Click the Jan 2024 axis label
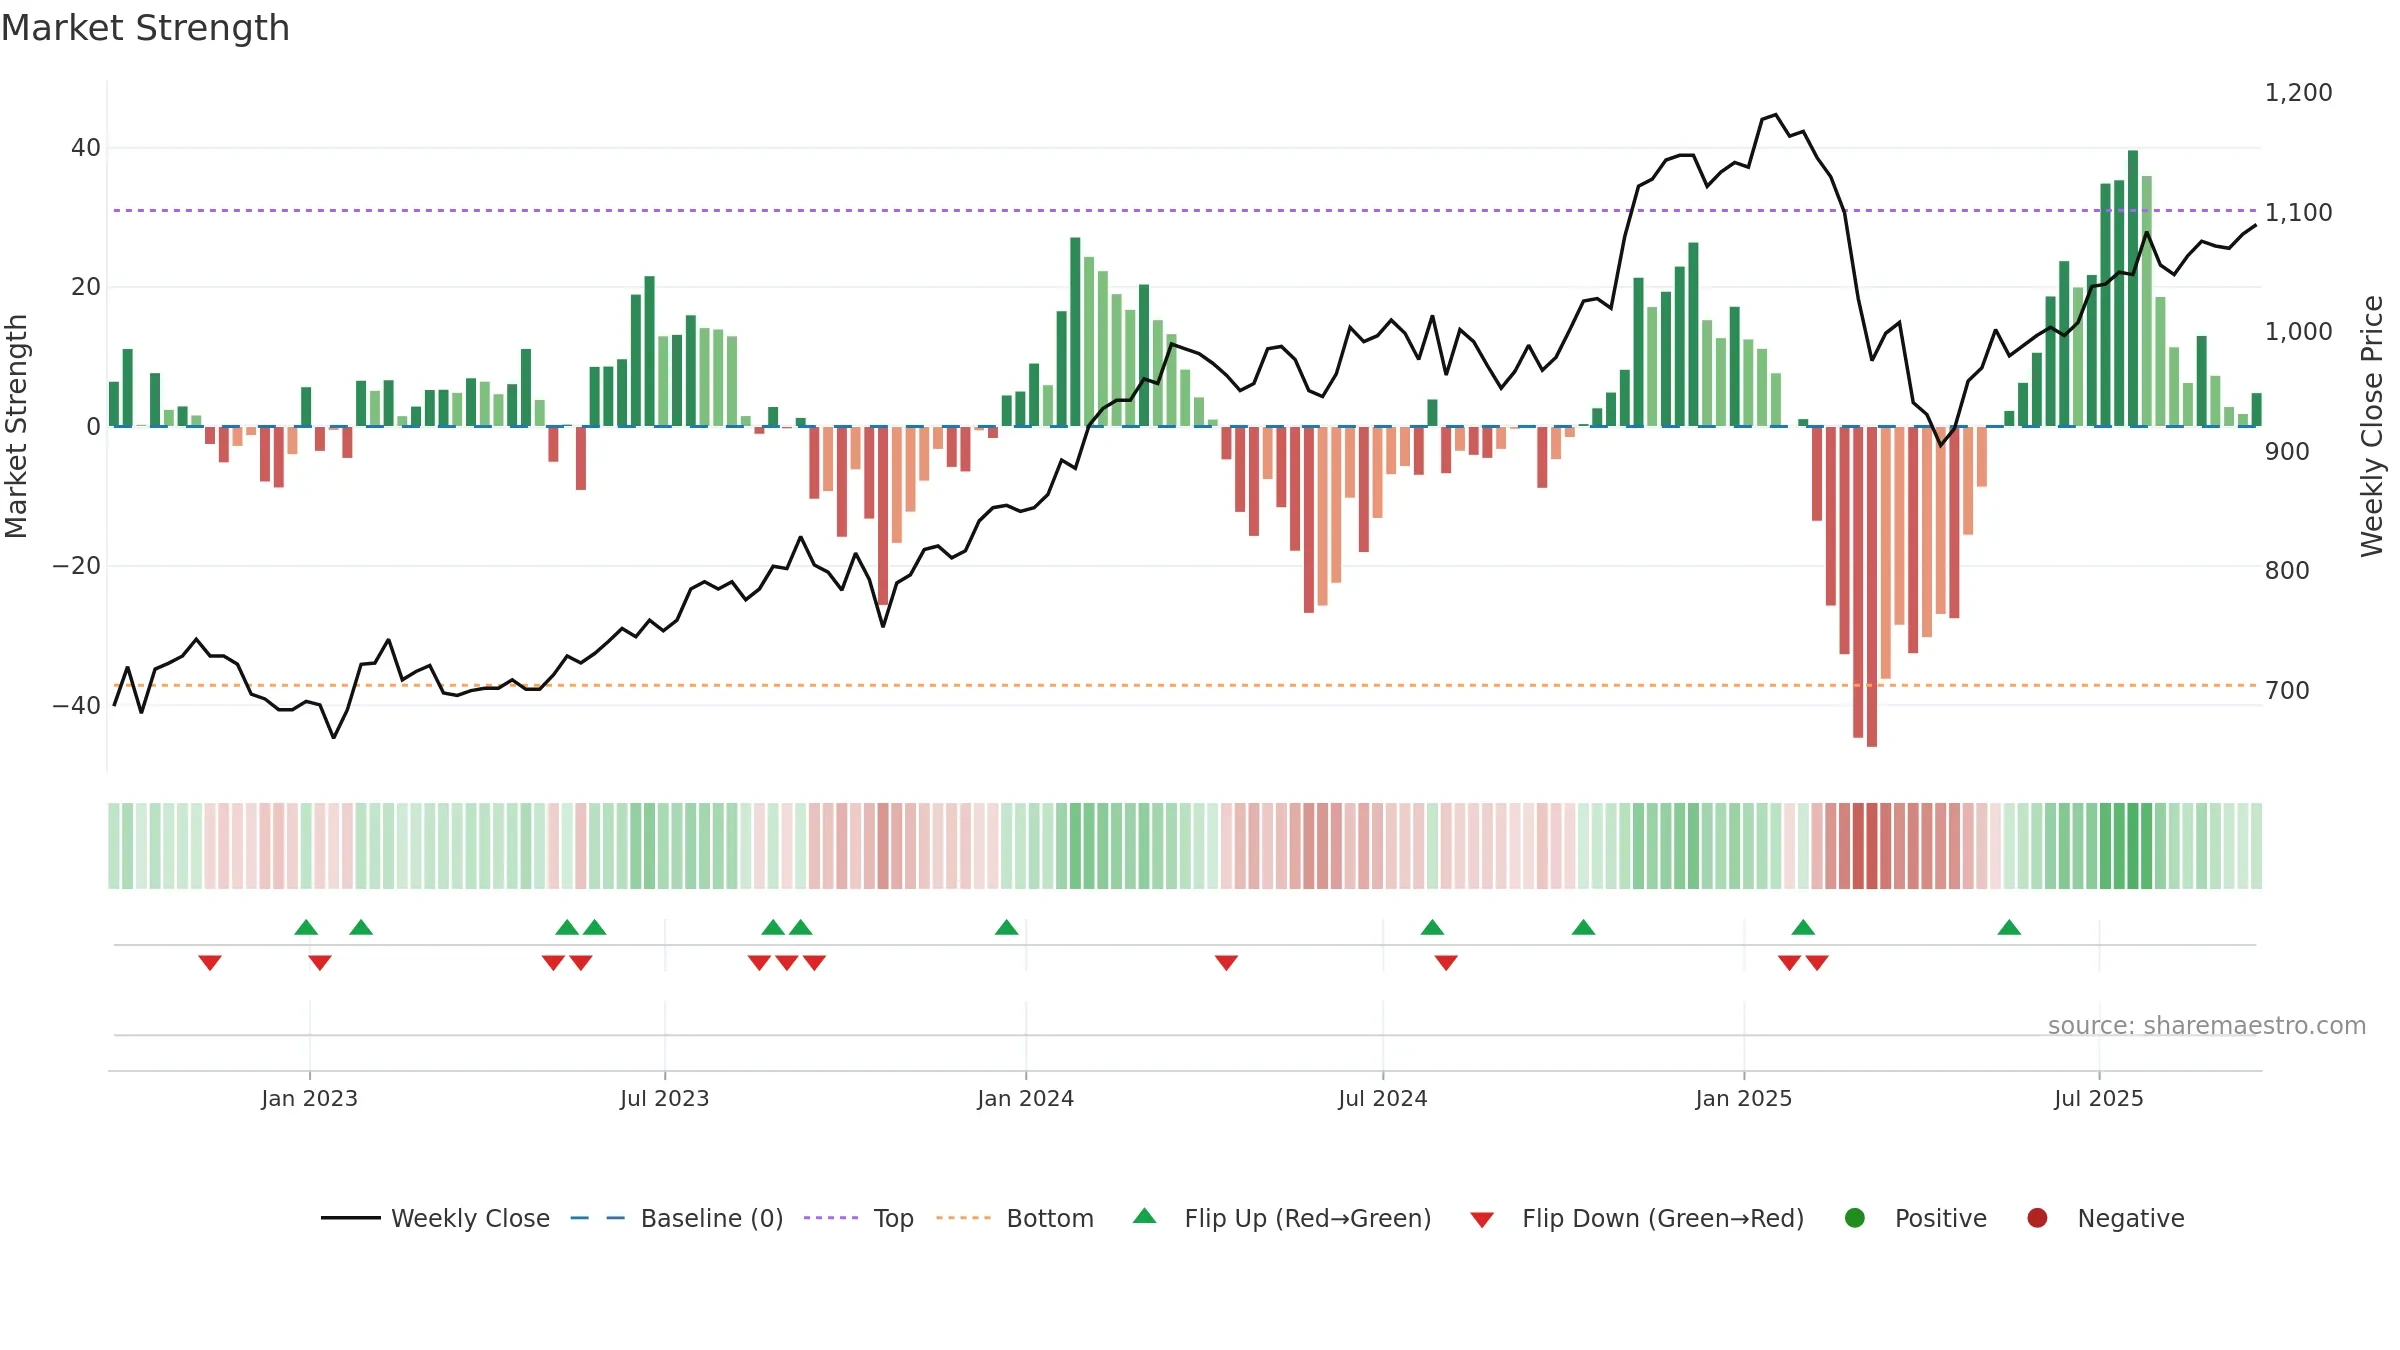The width and height of the screenshot is (2400, 1350). tap(1026, 1099)
